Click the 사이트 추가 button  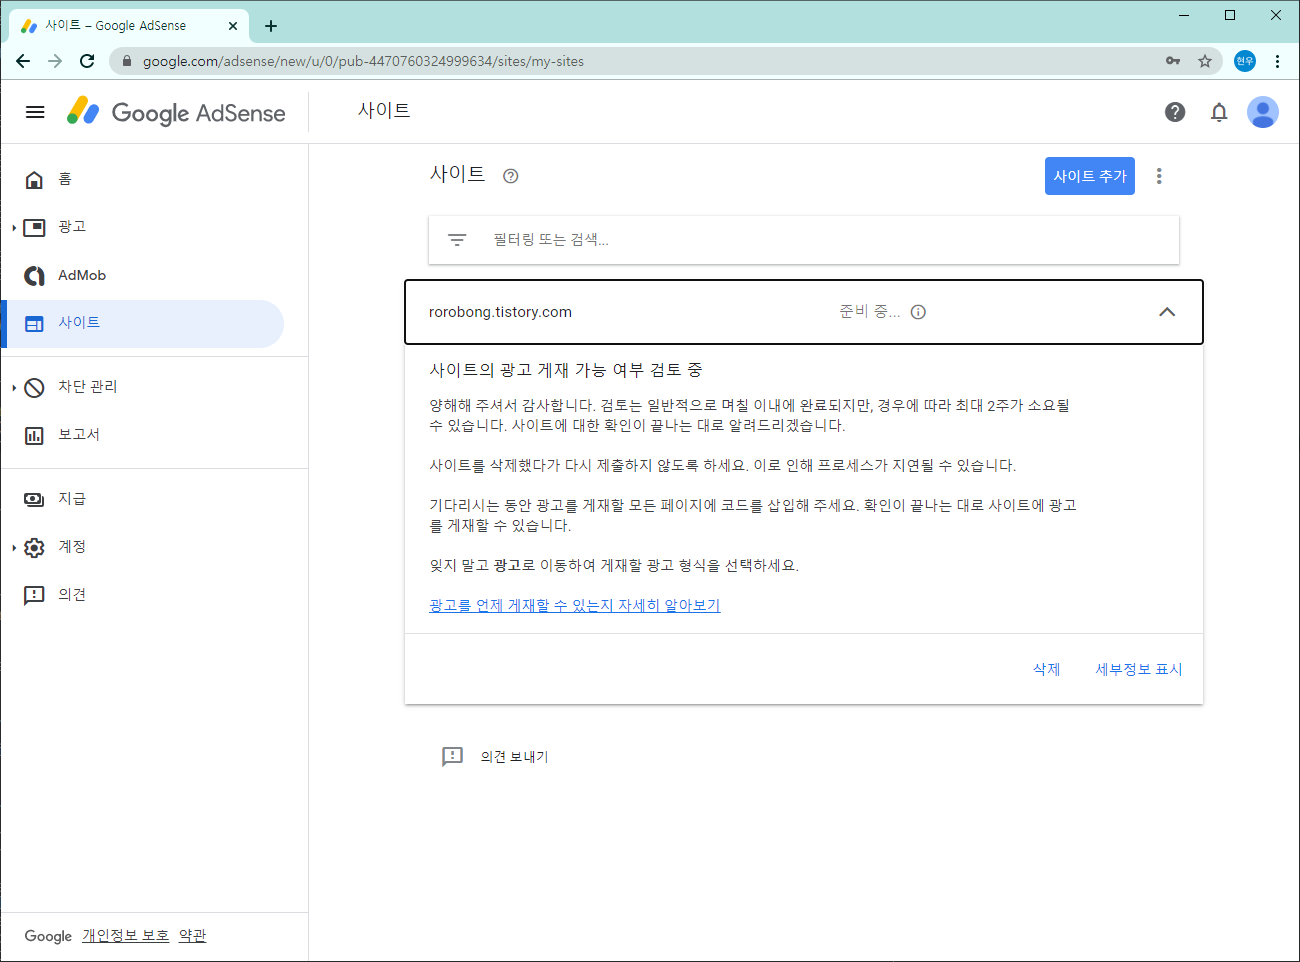click(1090, 176)
